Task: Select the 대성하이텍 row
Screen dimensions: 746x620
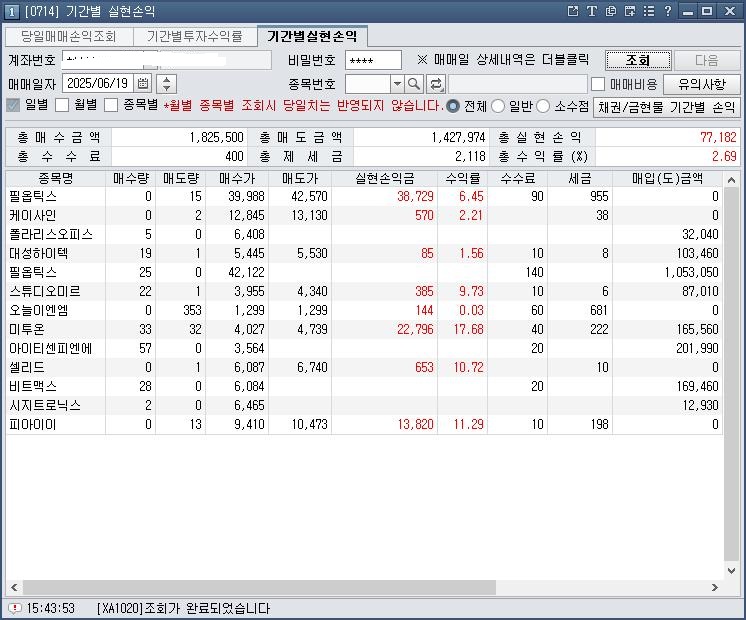Action: click(x=364, y=253)
